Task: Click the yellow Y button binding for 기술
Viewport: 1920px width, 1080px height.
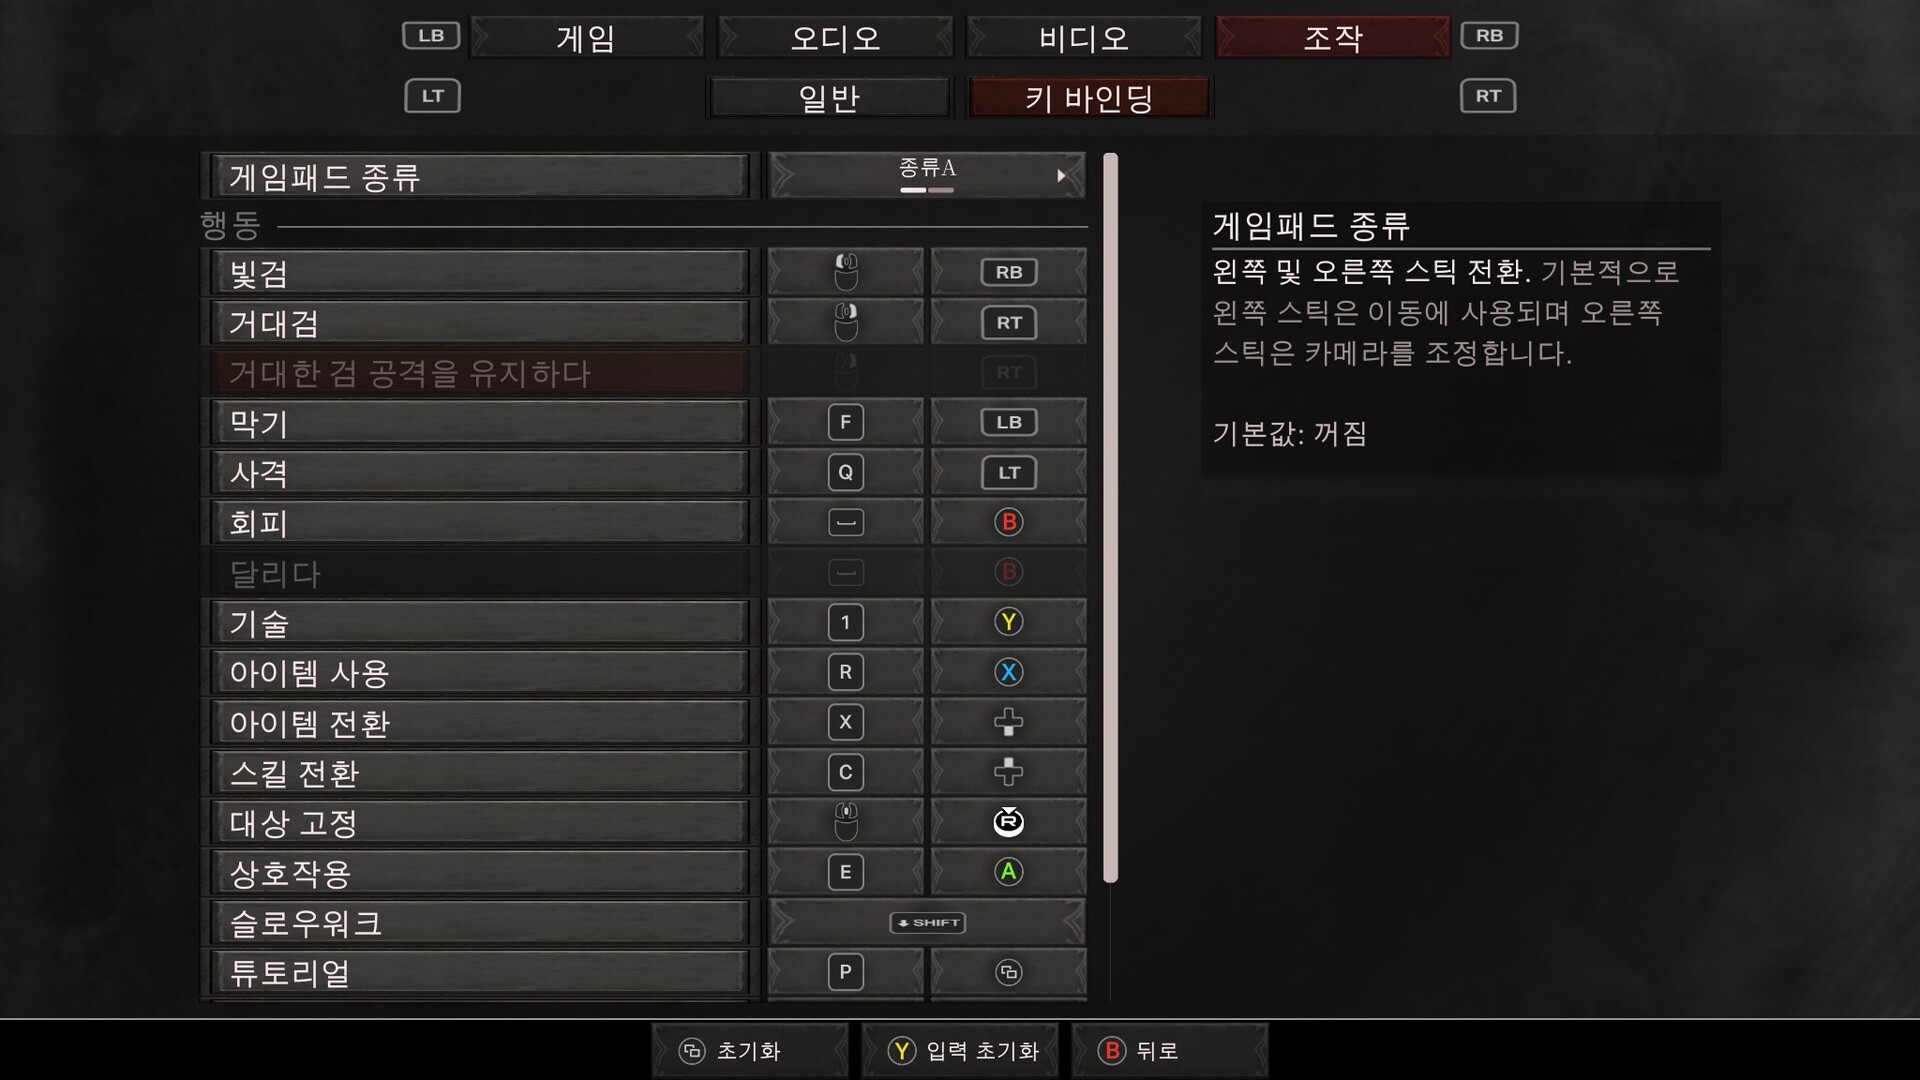Action: (1009, 622)
